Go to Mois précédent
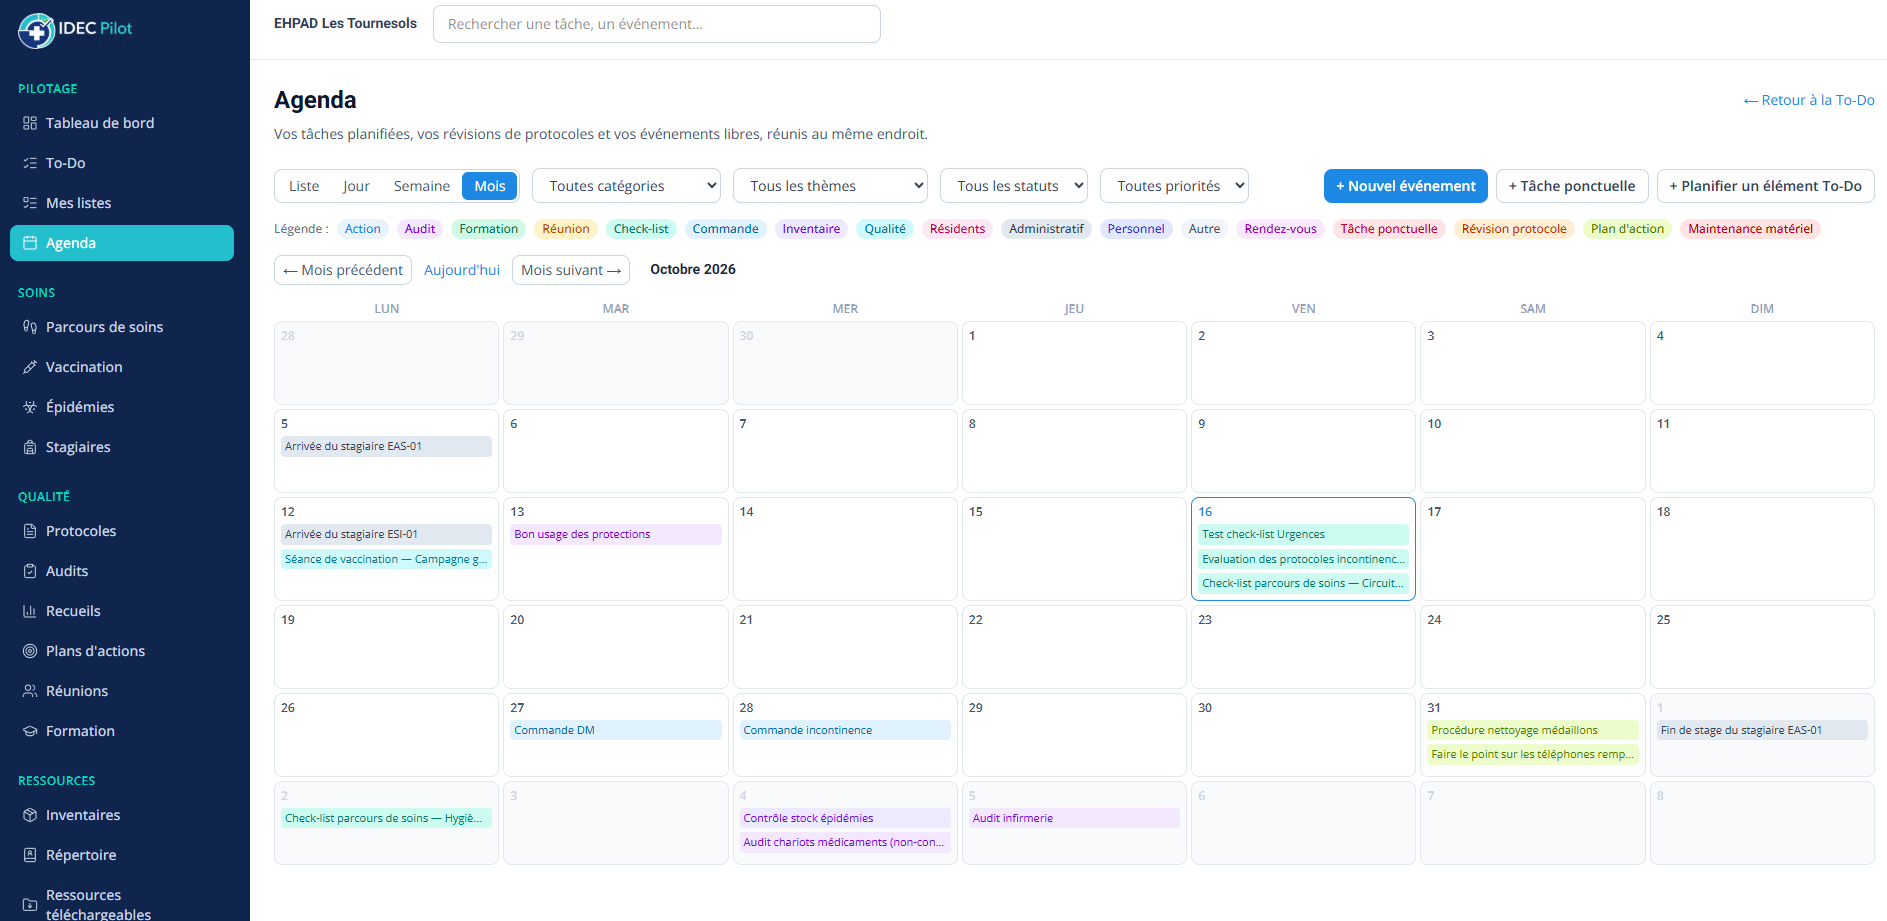Viewport: 1887px width, 921px height. [343, 270]
